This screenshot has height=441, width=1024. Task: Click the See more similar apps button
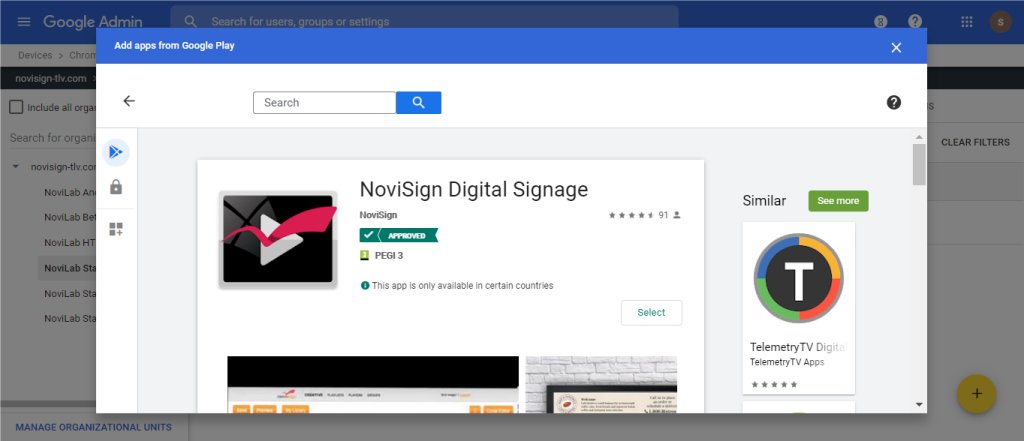tap(838, 201)
